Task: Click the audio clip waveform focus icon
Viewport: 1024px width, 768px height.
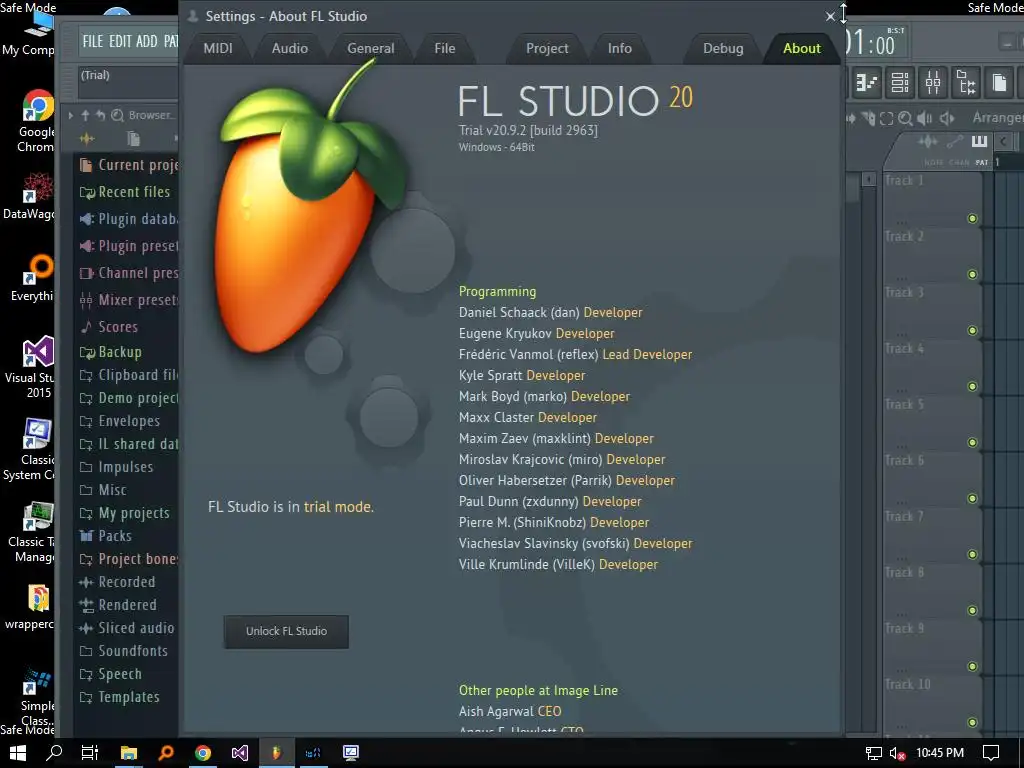Action: tap(927, 142)
